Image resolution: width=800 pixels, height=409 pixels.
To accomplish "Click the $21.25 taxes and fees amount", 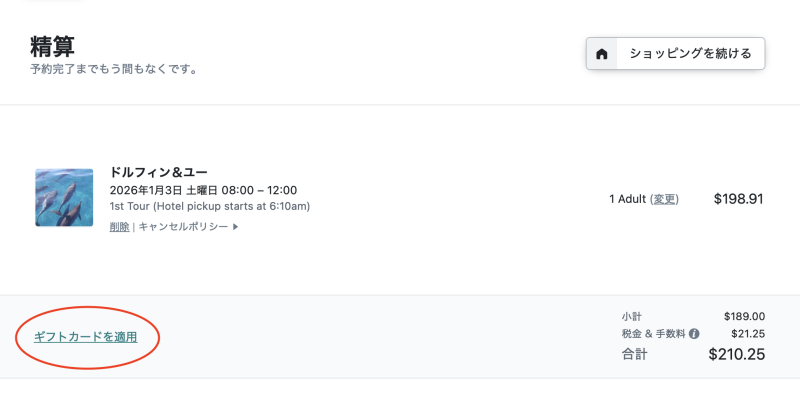I will [x=748, y=334].
